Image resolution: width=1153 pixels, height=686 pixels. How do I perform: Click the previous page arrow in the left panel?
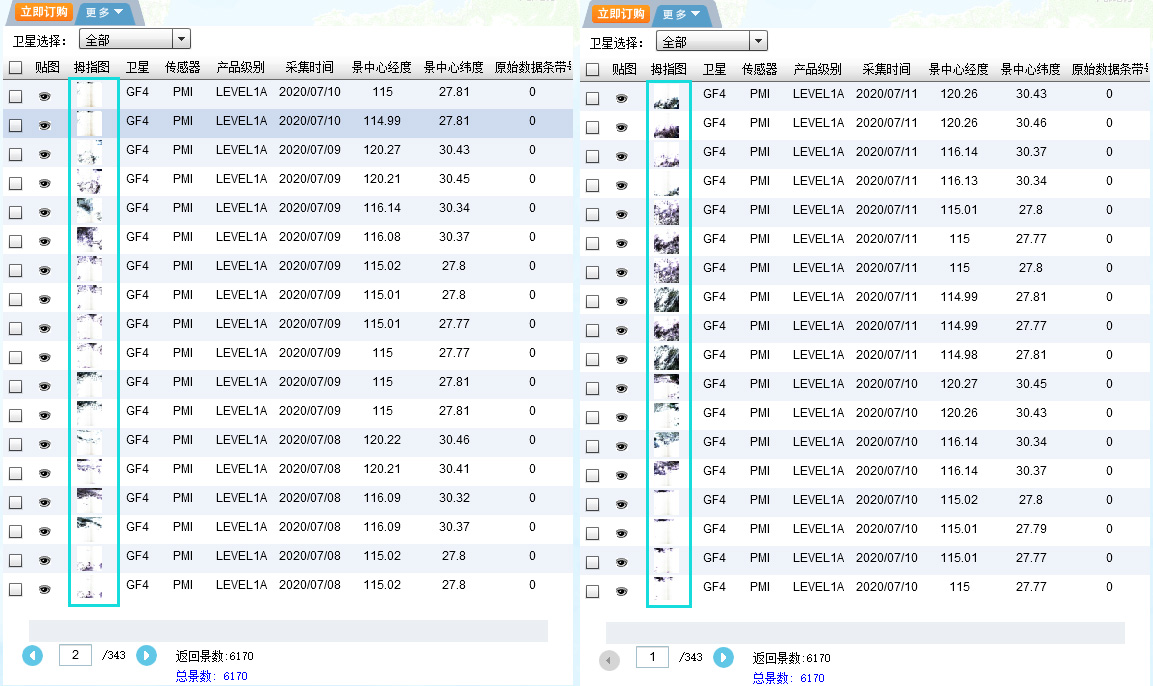click(x=32, y=655)
